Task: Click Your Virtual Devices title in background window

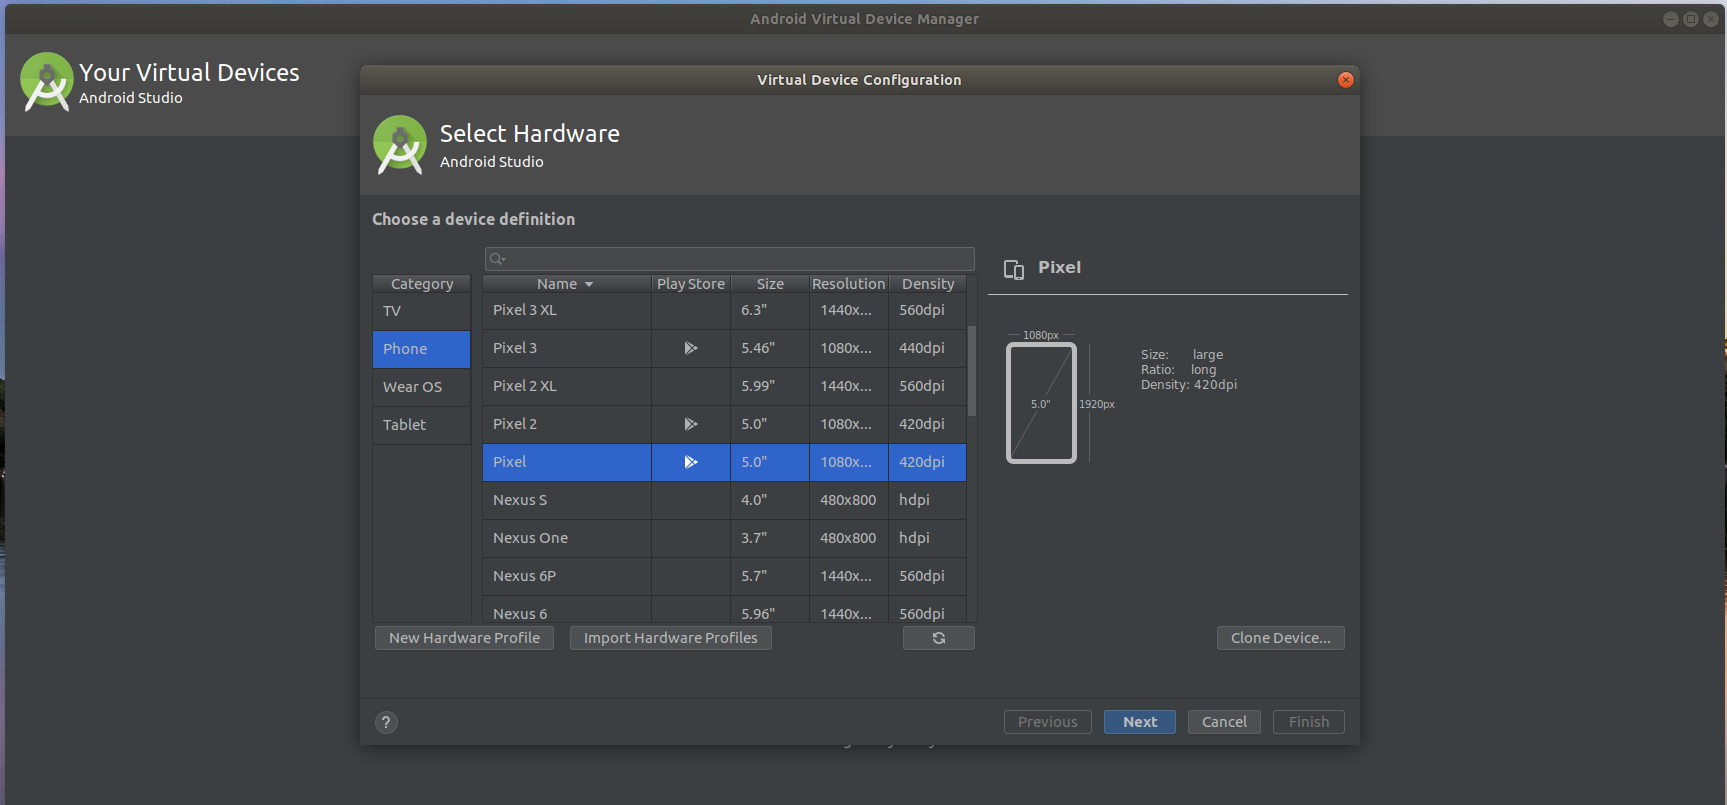Action: tap(189, 73)
